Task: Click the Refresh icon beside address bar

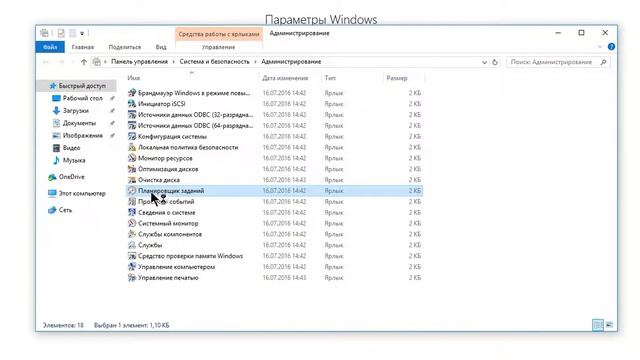Action: [495, 62]
